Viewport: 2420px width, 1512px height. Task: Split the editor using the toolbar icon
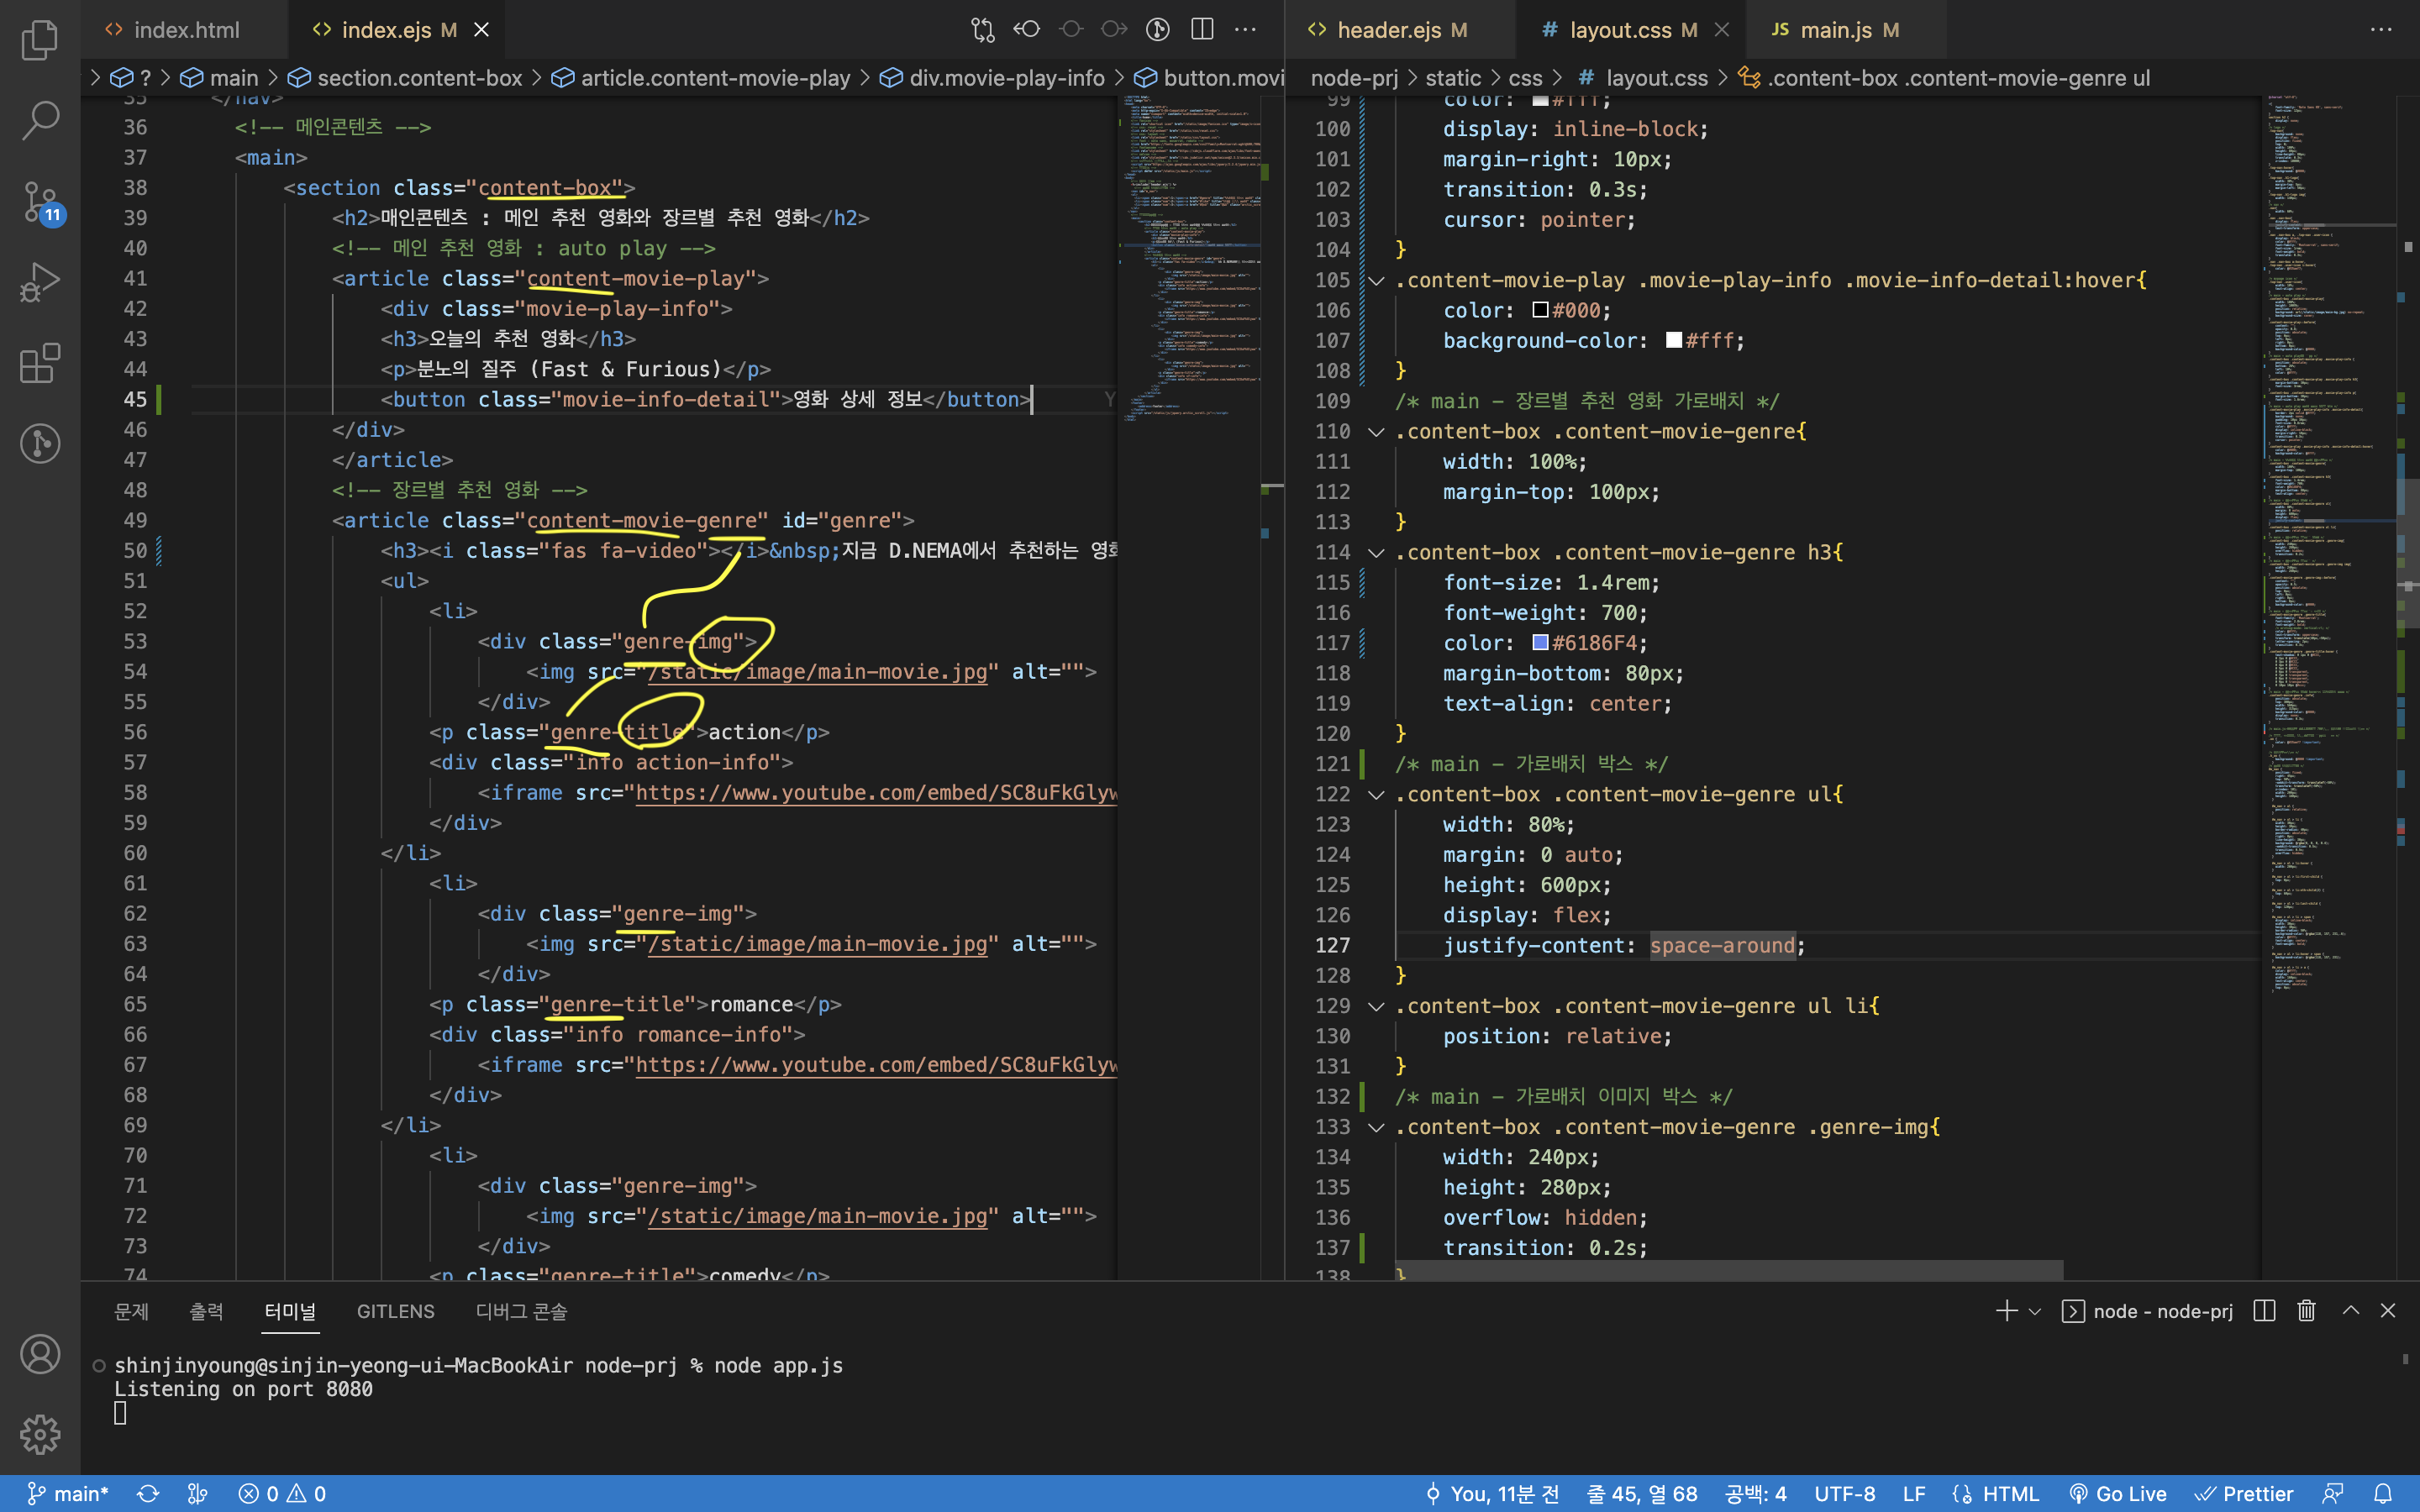point(1201,29)
